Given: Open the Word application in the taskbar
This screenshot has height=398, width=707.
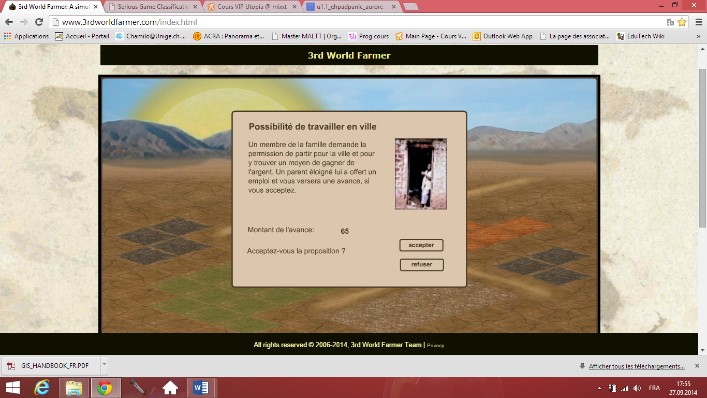Looking at the screenshot, I should click(201, 388).
